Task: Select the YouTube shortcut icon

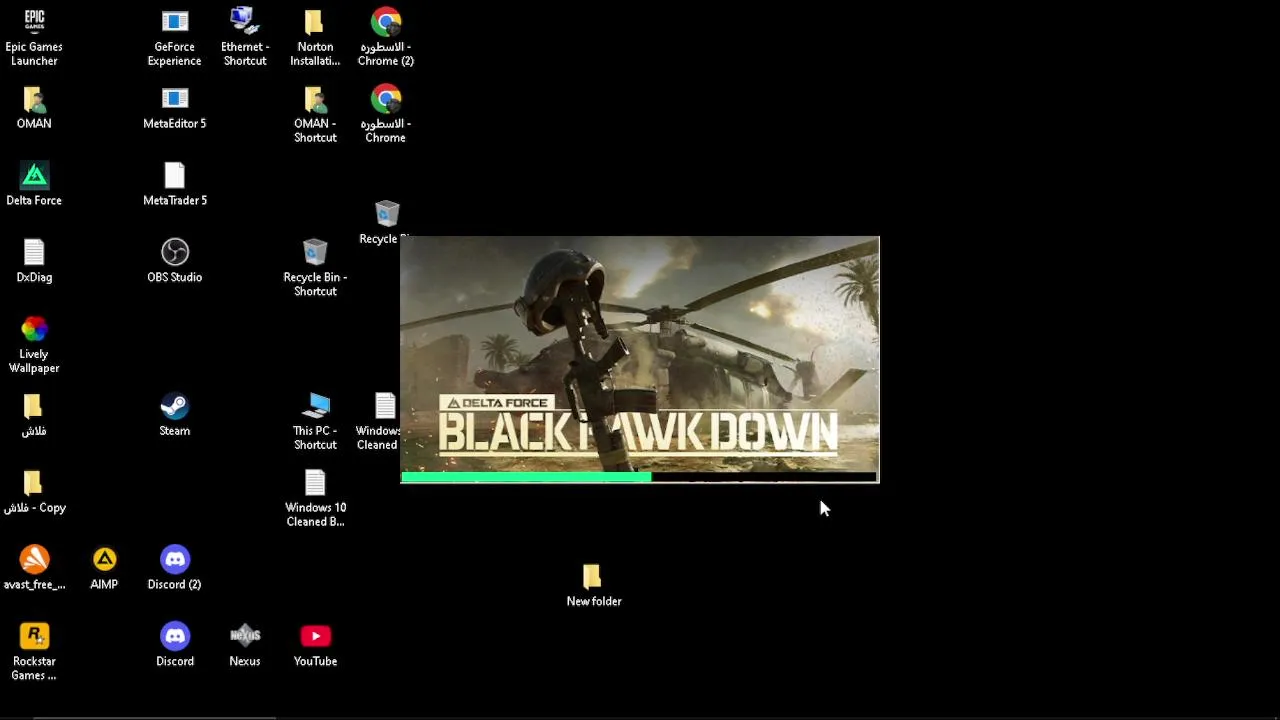Action: click(315, 646)
